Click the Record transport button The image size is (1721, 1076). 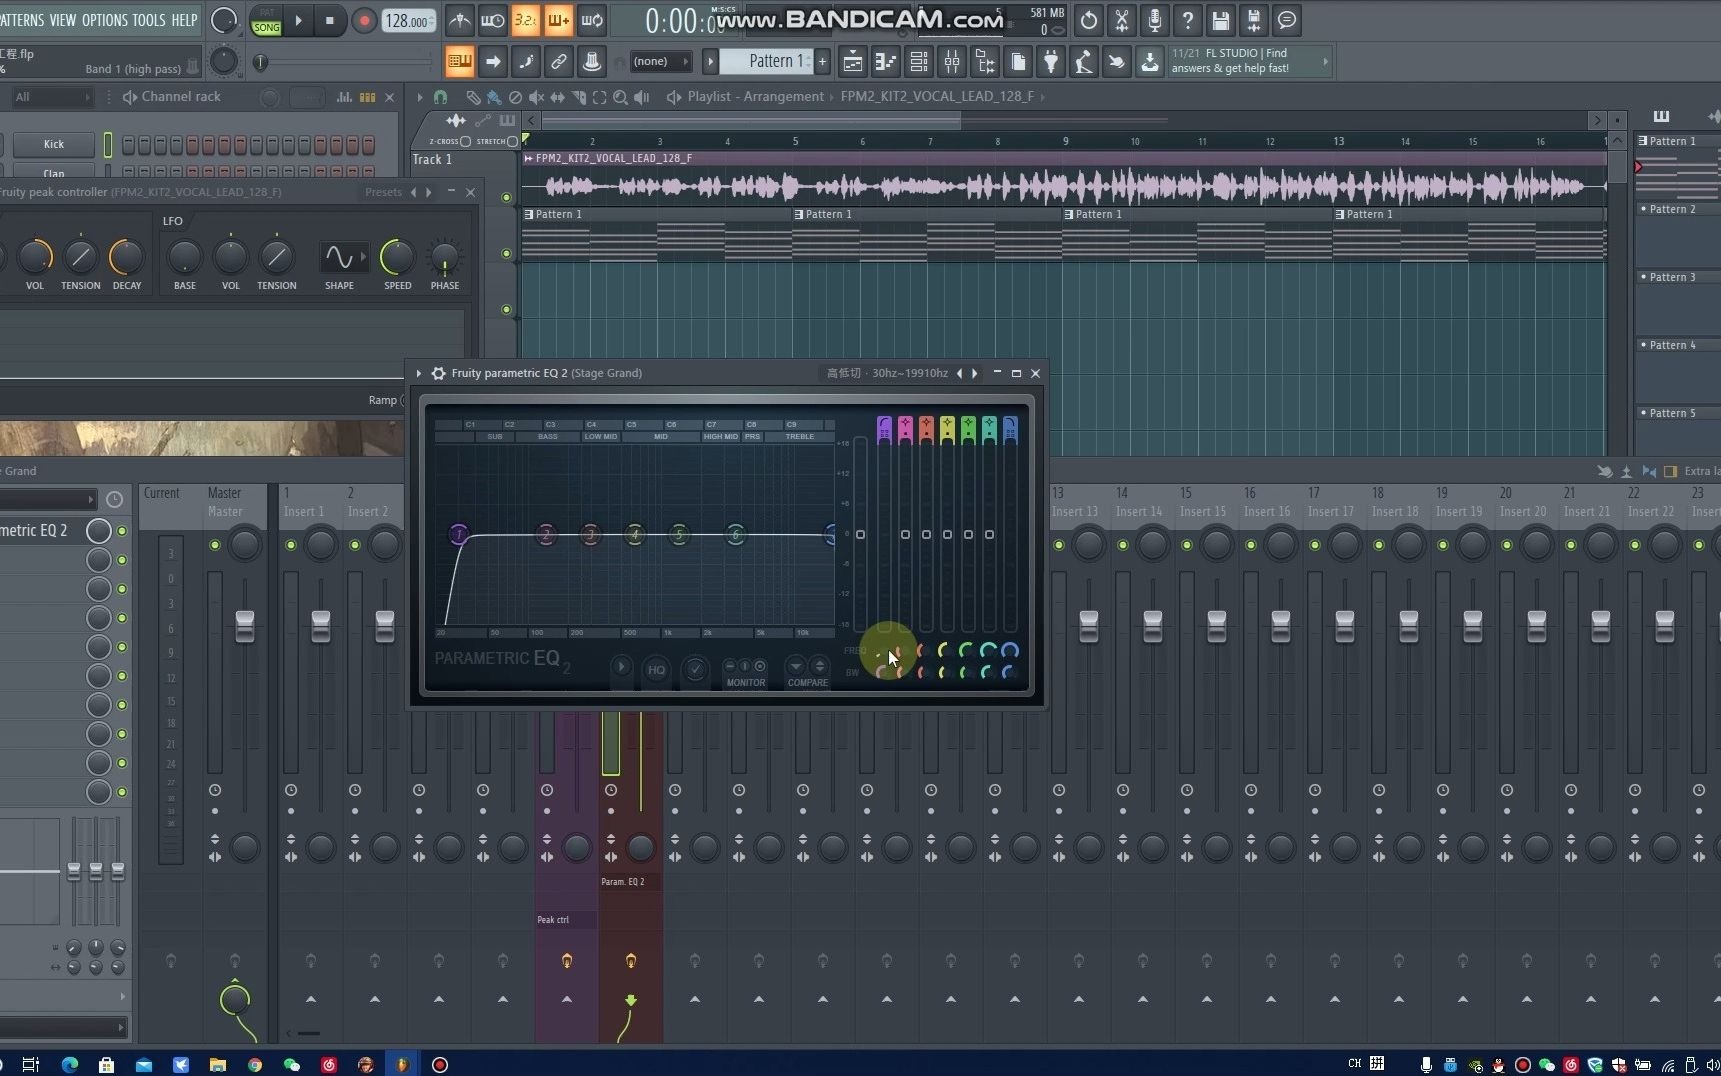pyautogui.click(x=364, y=20)
